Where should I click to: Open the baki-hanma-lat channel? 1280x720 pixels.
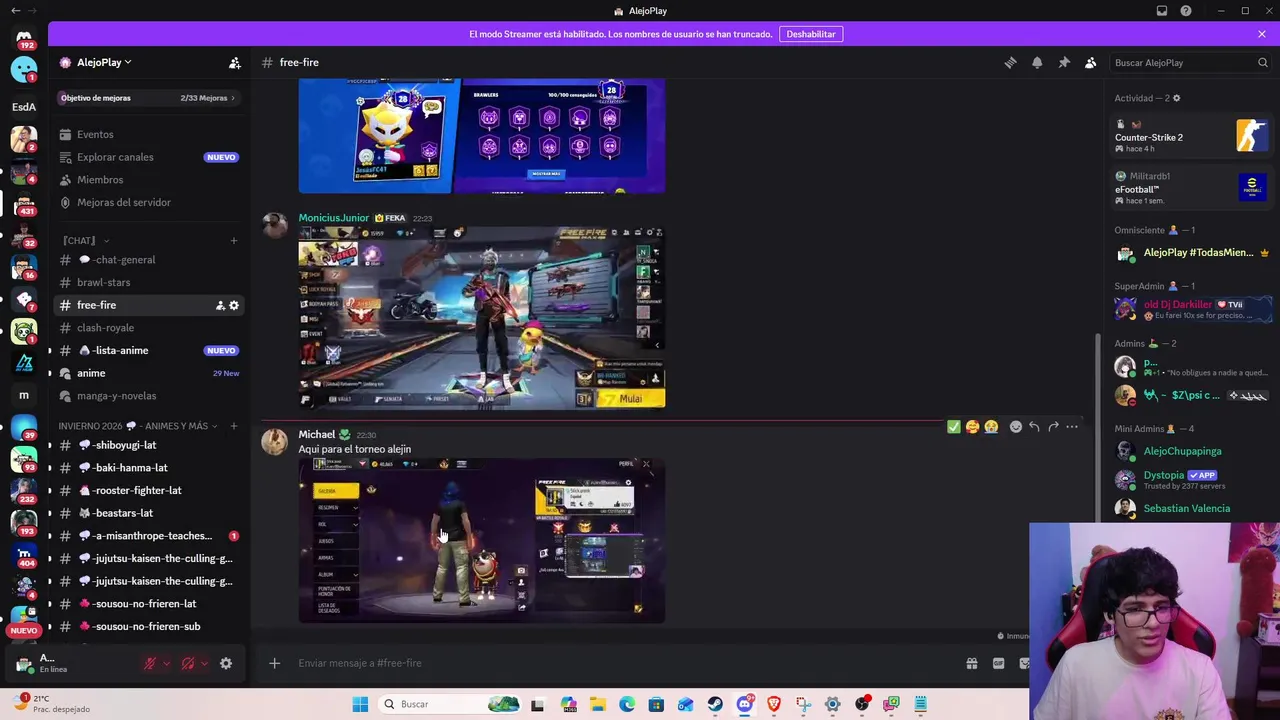click(x=148, y=468)
